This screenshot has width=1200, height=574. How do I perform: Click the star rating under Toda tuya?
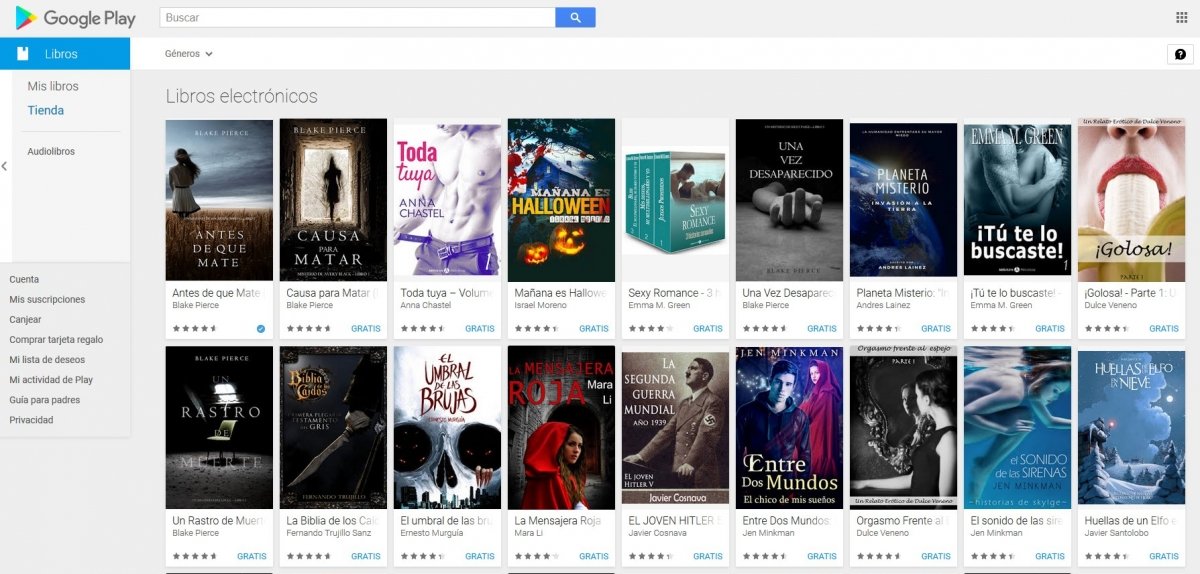[x=422, y=328]
